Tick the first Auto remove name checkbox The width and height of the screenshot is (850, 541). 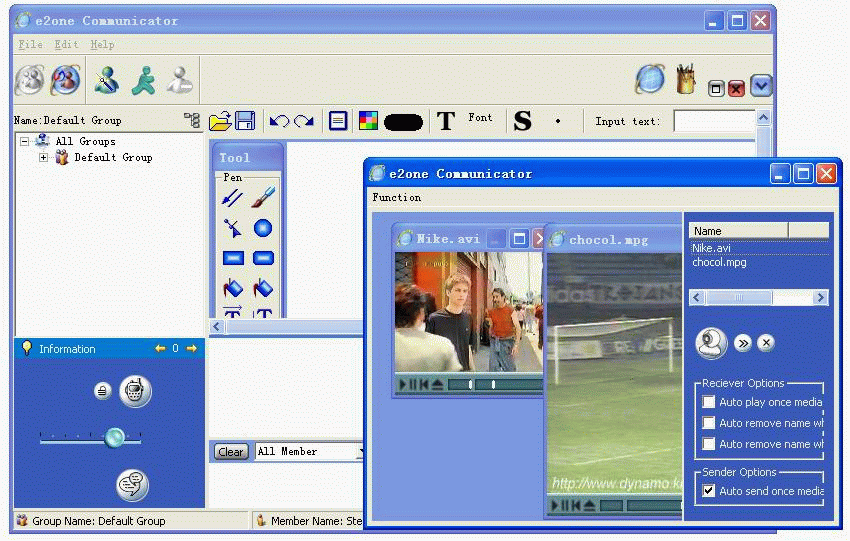click(709, 423)
